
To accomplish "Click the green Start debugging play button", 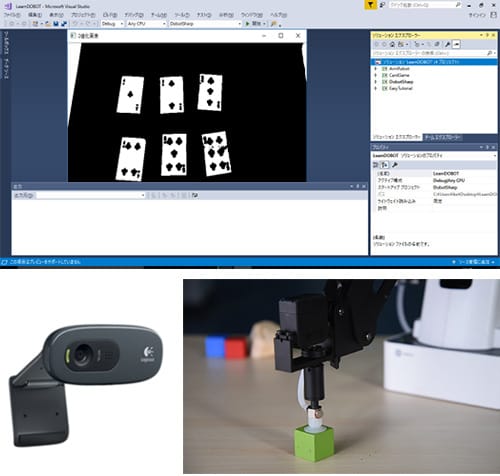I will 248,24.
